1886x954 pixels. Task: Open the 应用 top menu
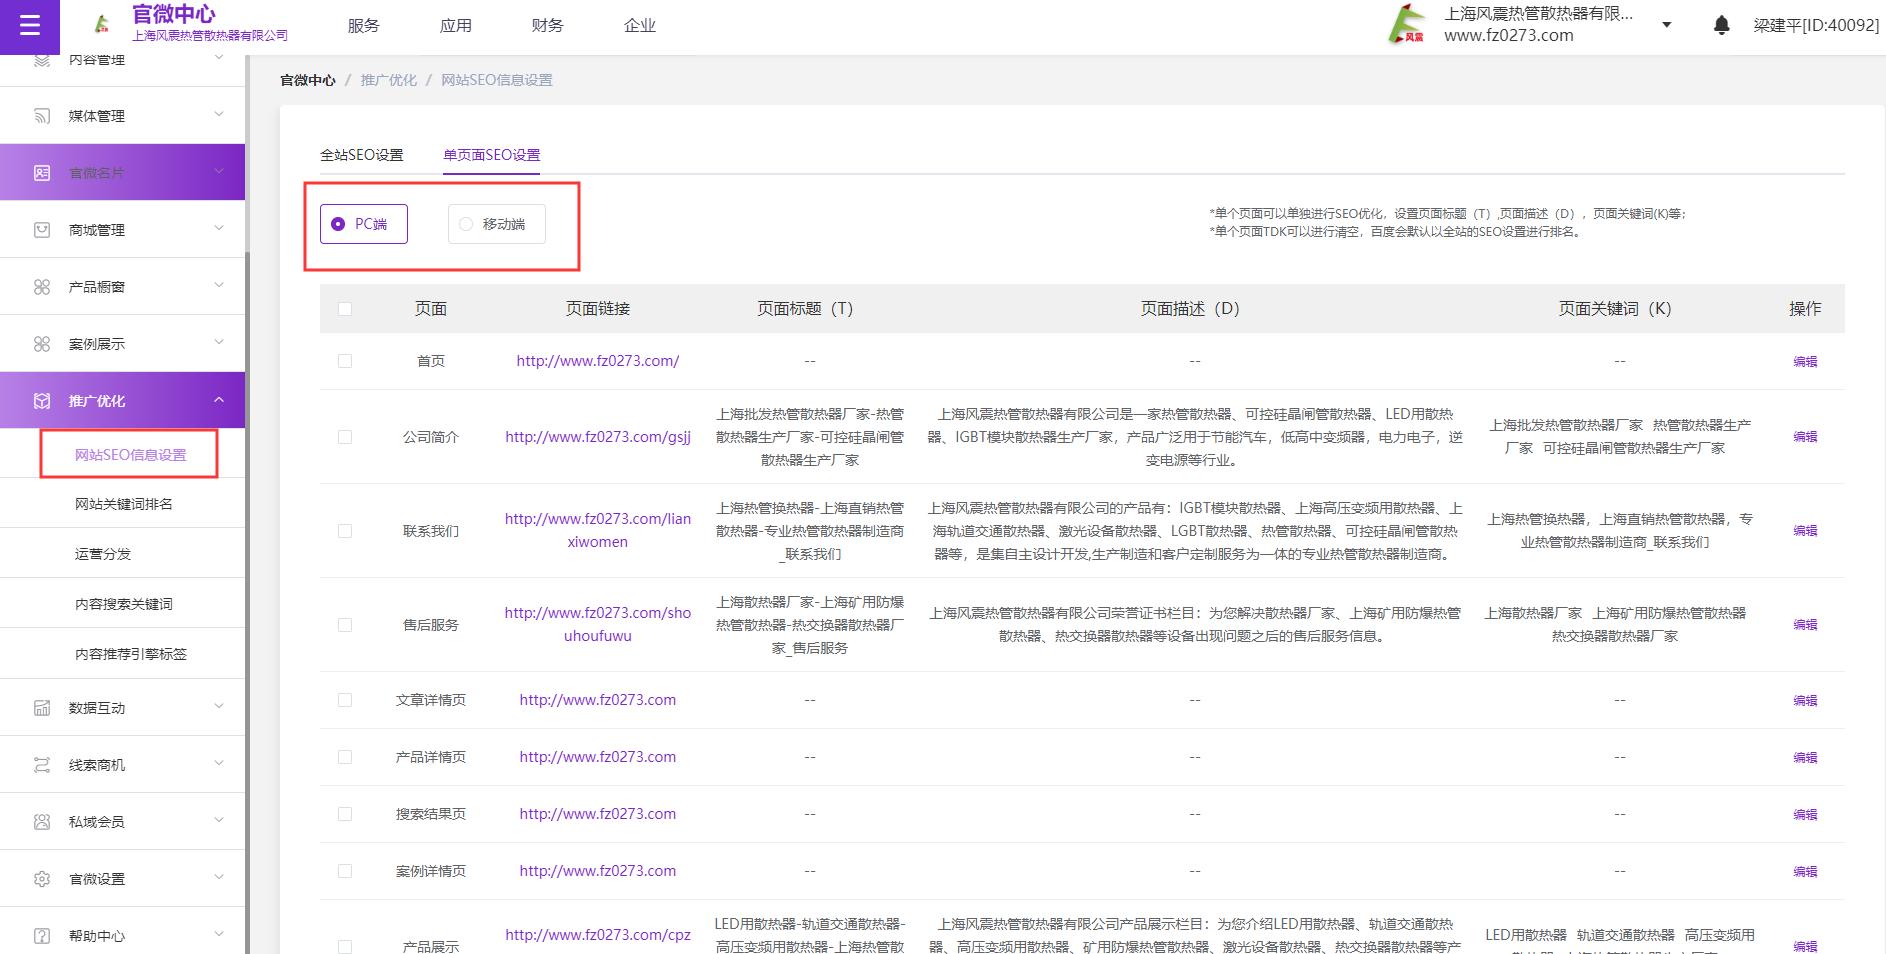pos(456,26)
